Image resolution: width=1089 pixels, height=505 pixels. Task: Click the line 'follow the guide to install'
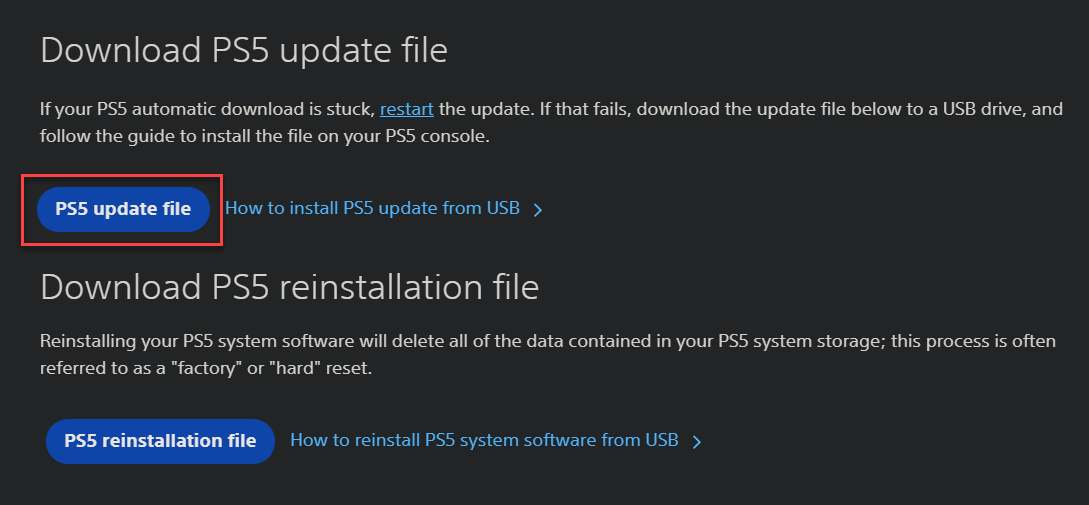(x=200, y=136)
